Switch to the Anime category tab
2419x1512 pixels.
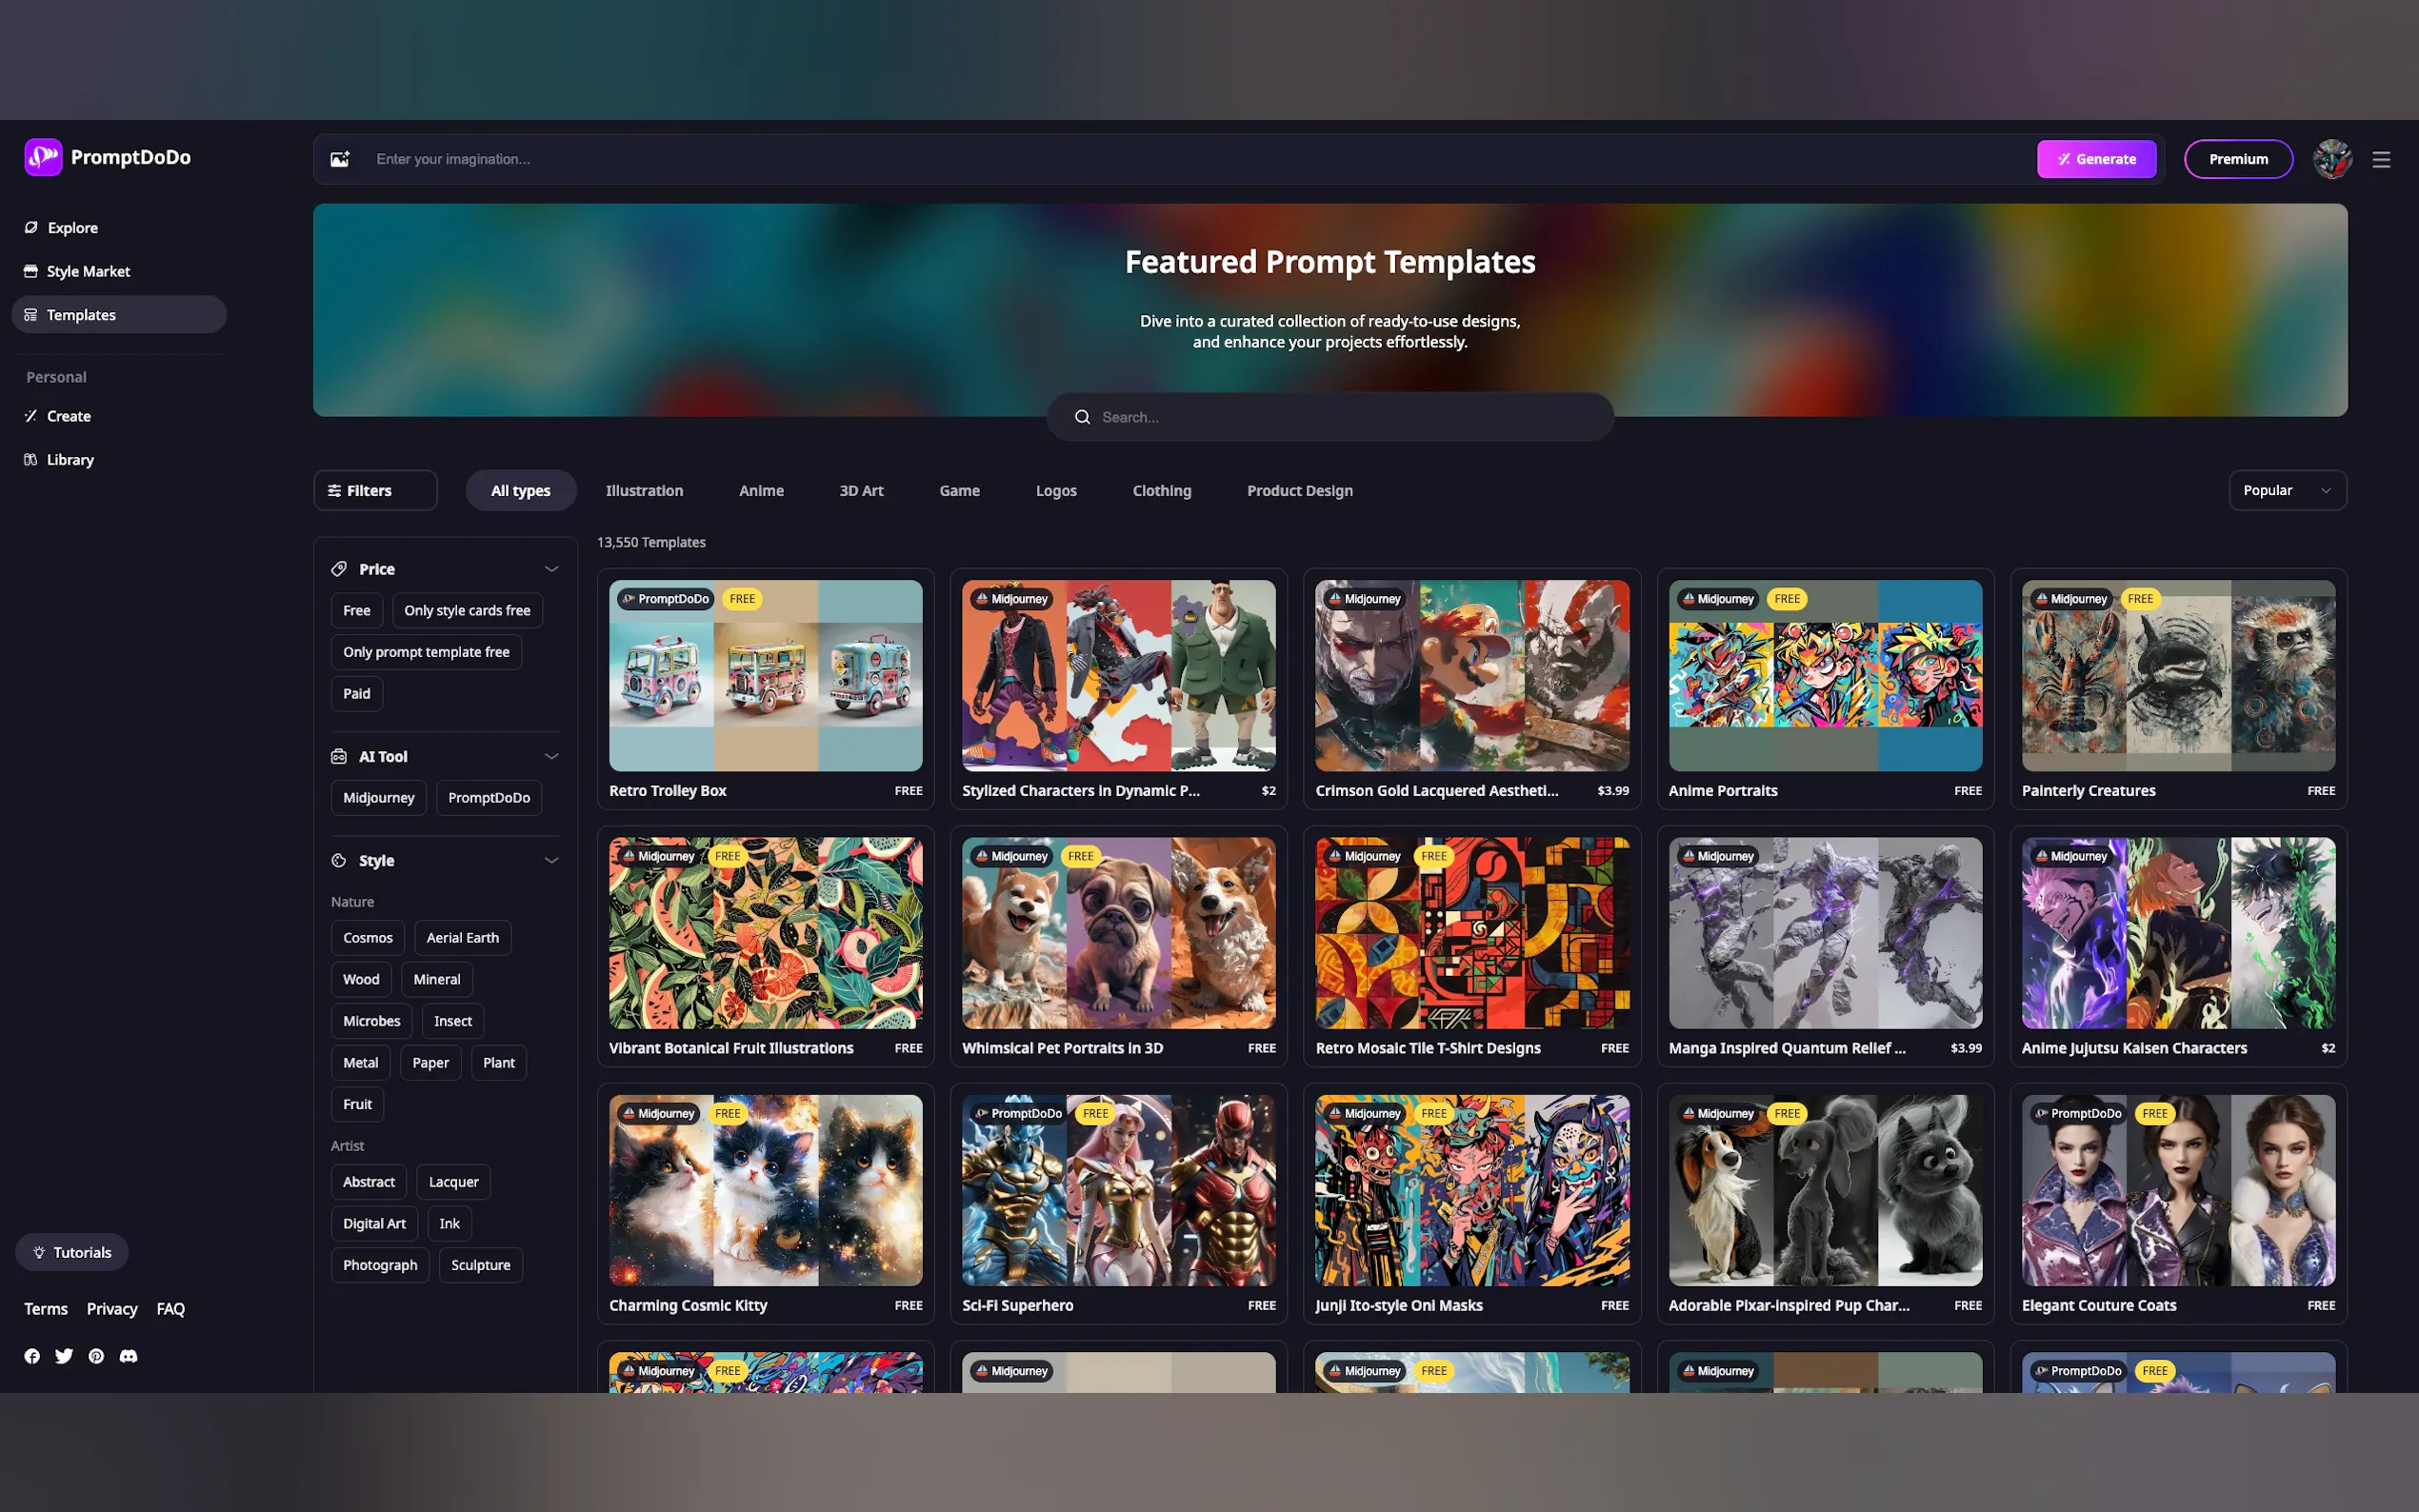761,490
